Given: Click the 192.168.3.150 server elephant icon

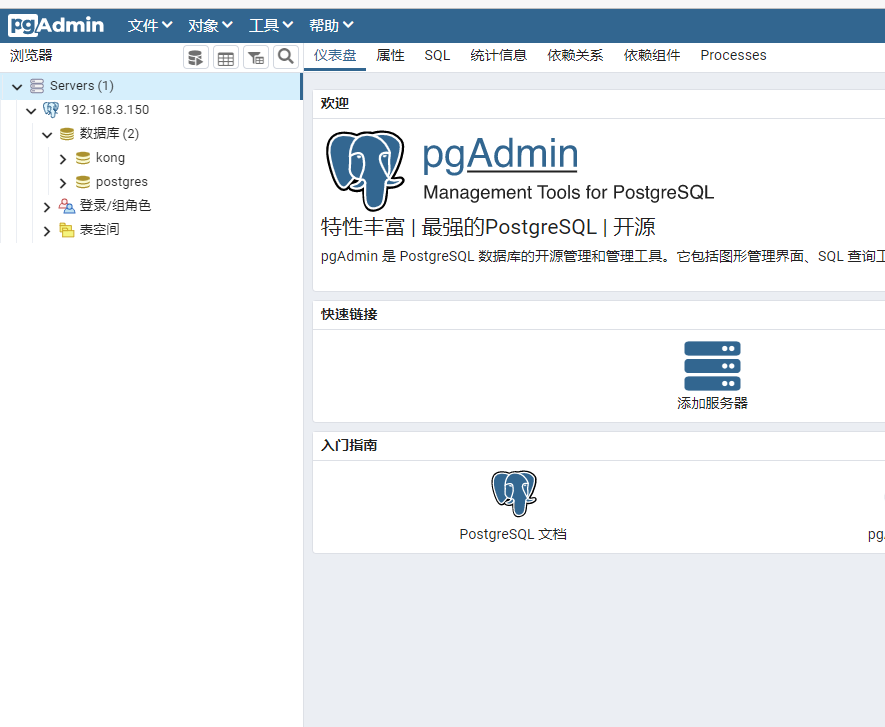Looking at the screenshot, I should 51,110.
